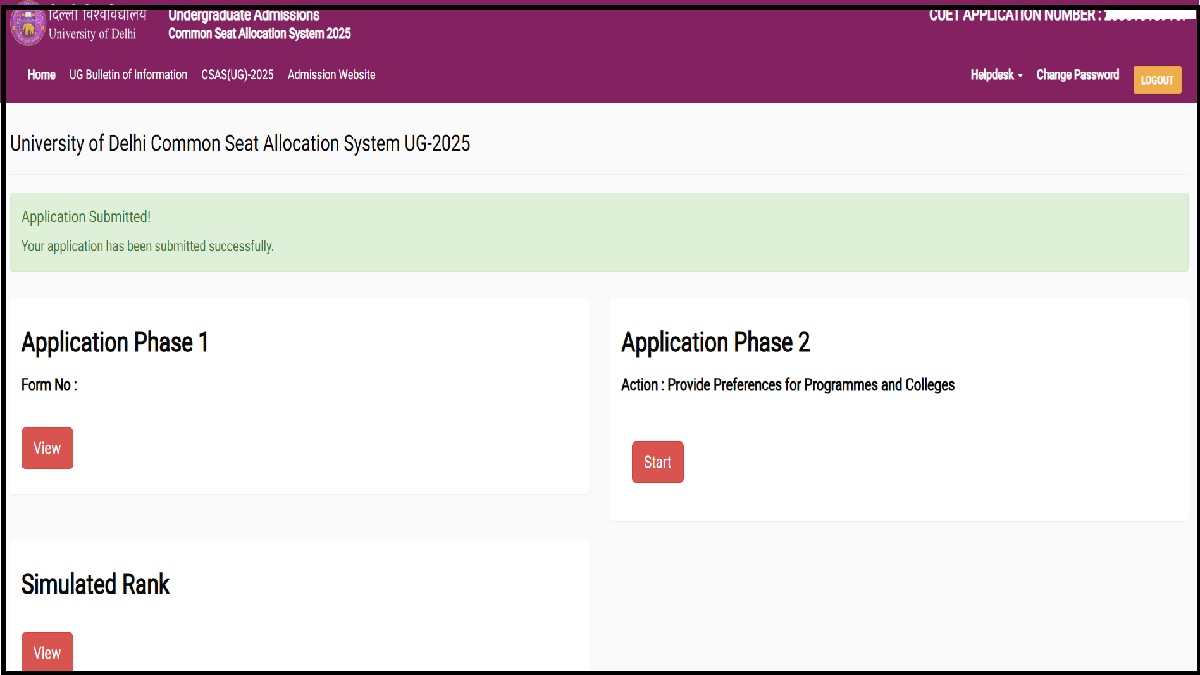Expand the Helpdesk dropdown
Image resolution: width=1200 pixels, height=675 pixels.
click(x=996, y=75)
